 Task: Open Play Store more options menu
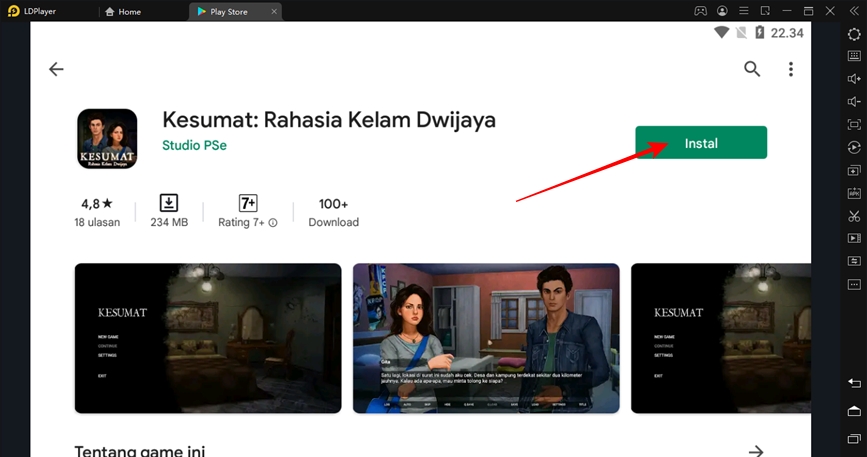(x=791, y=69)
